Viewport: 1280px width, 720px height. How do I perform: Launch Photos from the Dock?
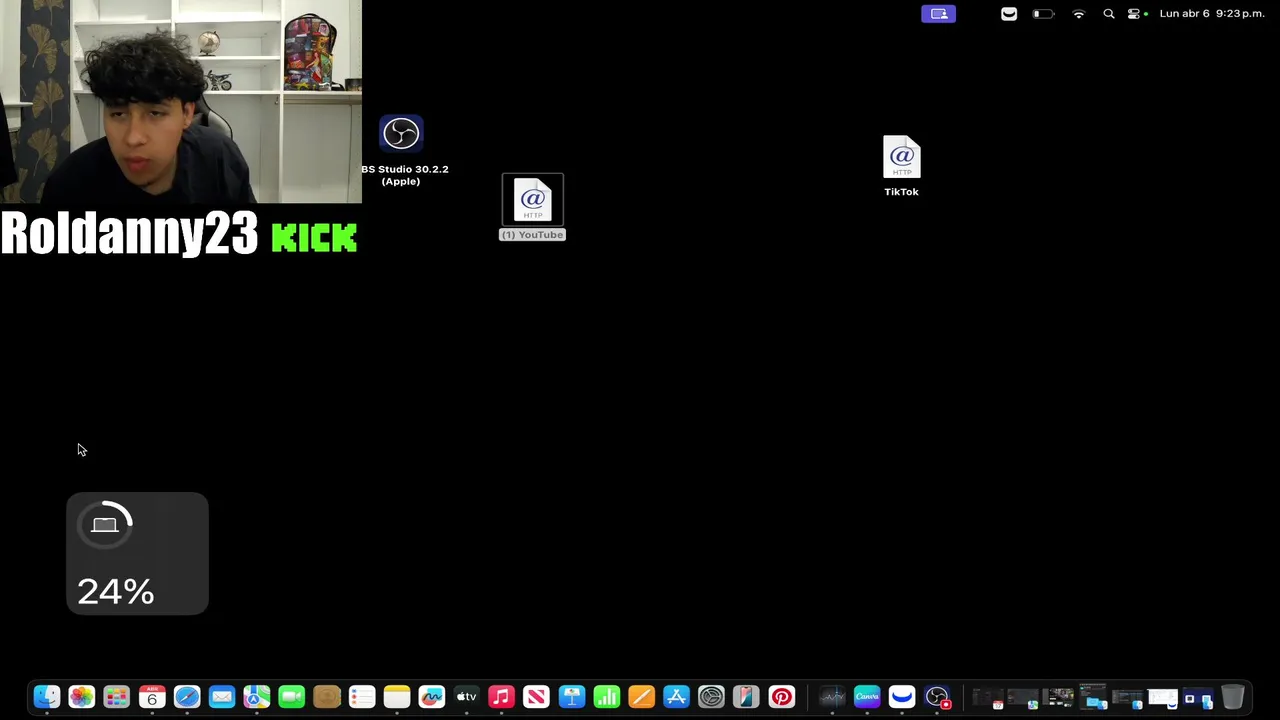pos(82,697)
